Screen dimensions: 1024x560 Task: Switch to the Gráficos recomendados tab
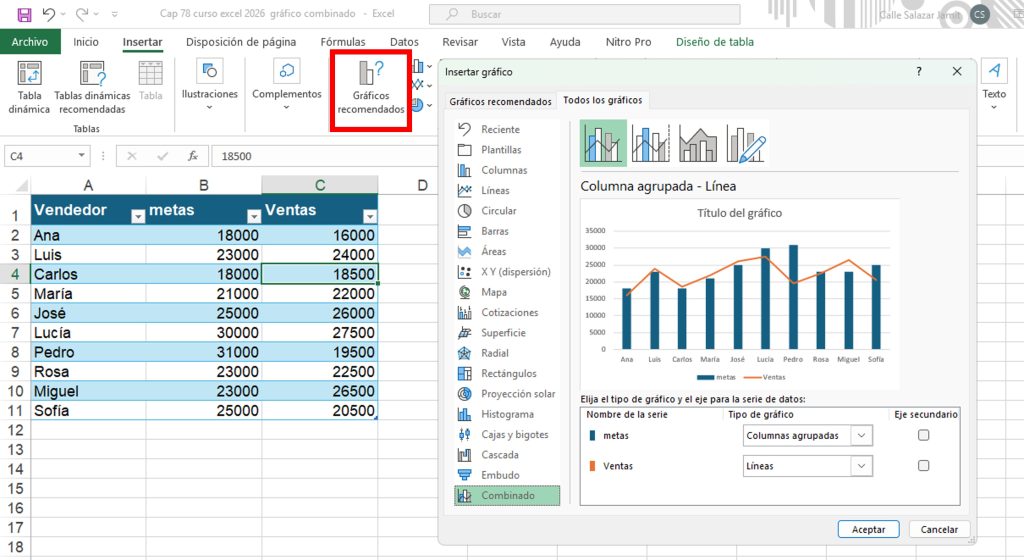click(x=500, y=101)
